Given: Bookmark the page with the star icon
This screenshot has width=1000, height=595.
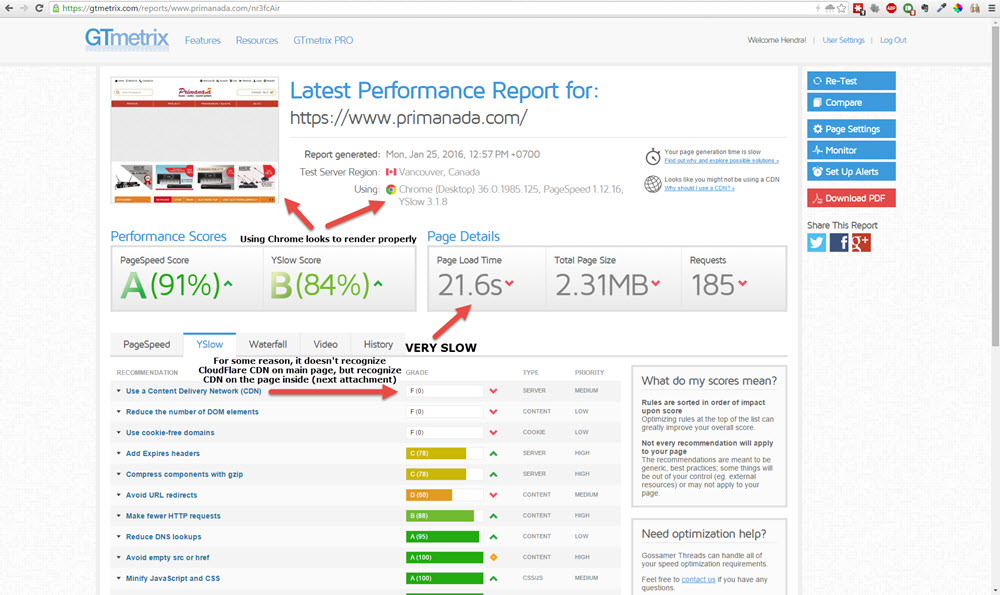Looking at the screenshot, I should 842,8.
